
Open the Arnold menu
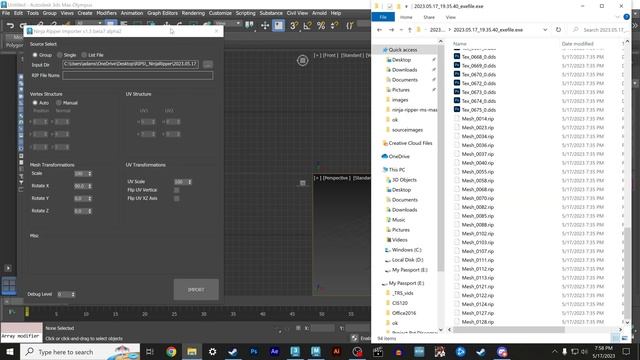pyautogui.click(x=319, y=13)
